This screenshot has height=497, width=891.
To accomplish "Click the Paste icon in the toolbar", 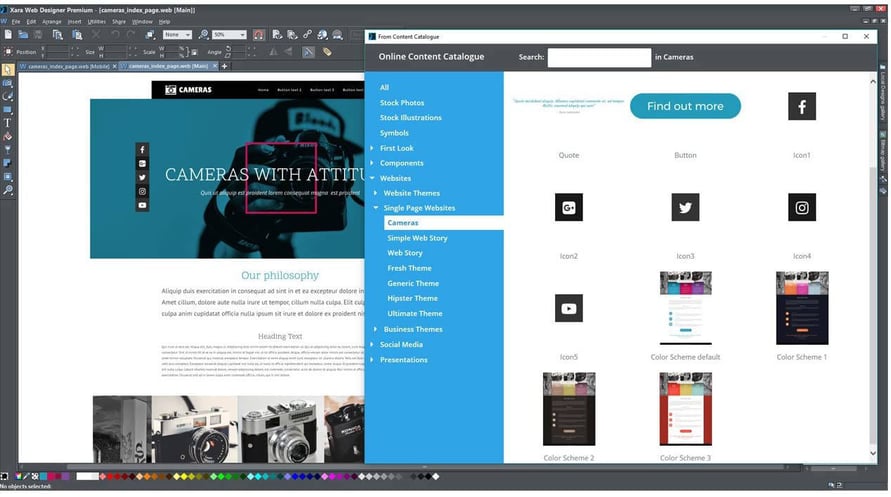I will coord(77,35).
